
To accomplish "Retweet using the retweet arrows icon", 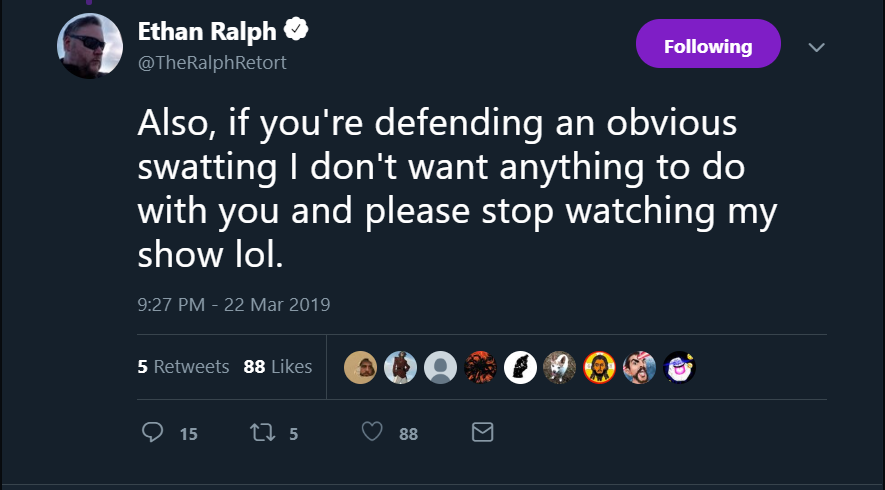I will 262,432.
